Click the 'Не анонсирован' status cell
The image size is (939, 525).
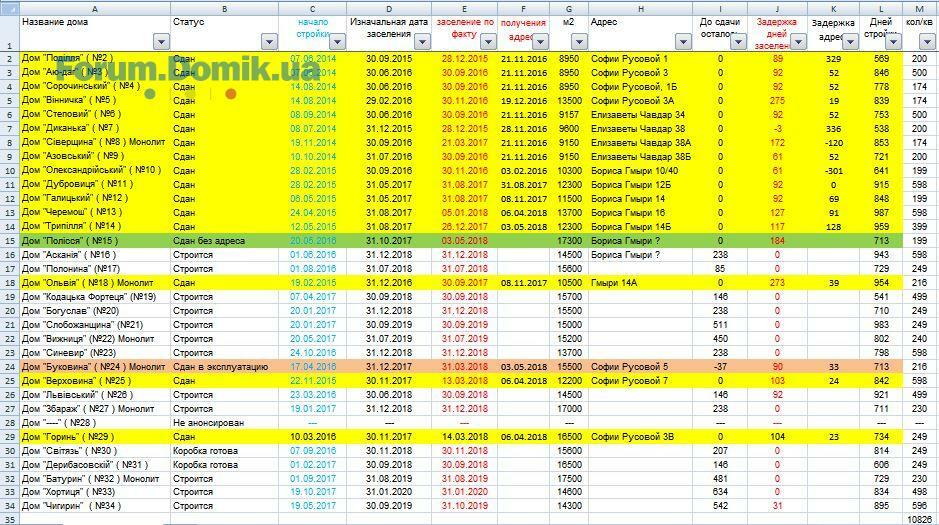[x=208, y=423]
